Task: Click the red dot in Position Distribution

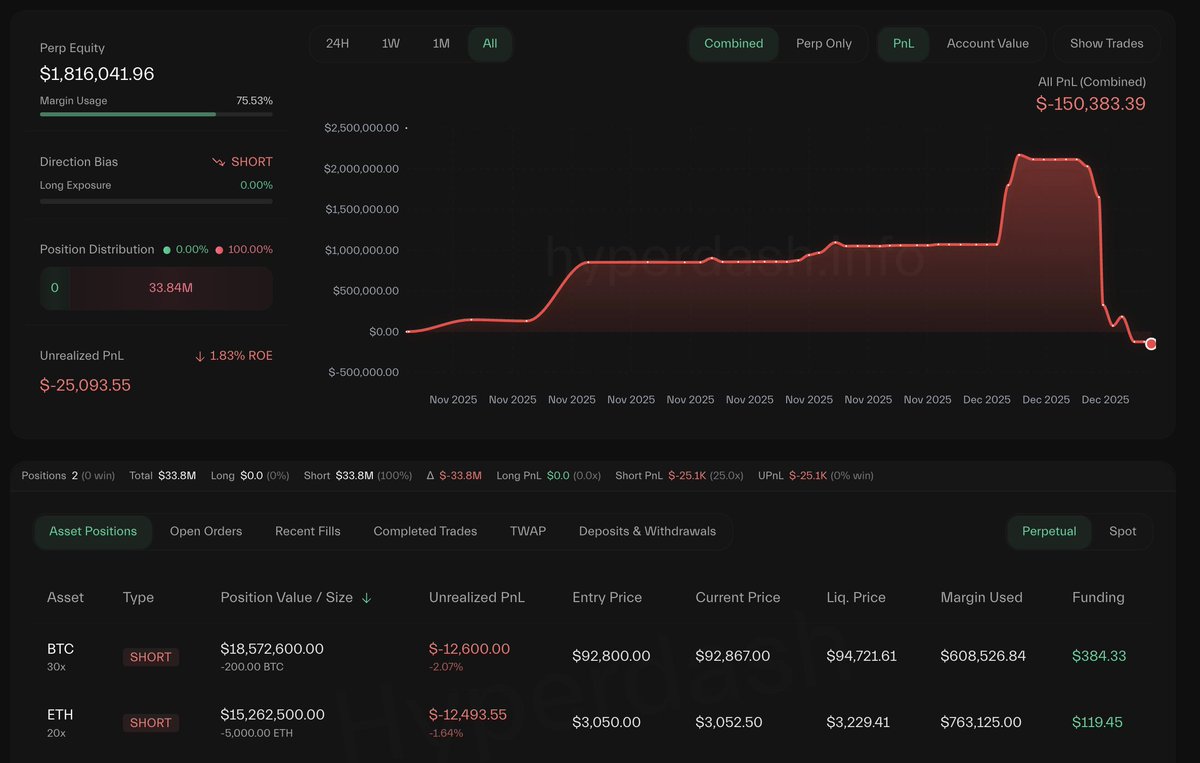Action: coord(219,250)
